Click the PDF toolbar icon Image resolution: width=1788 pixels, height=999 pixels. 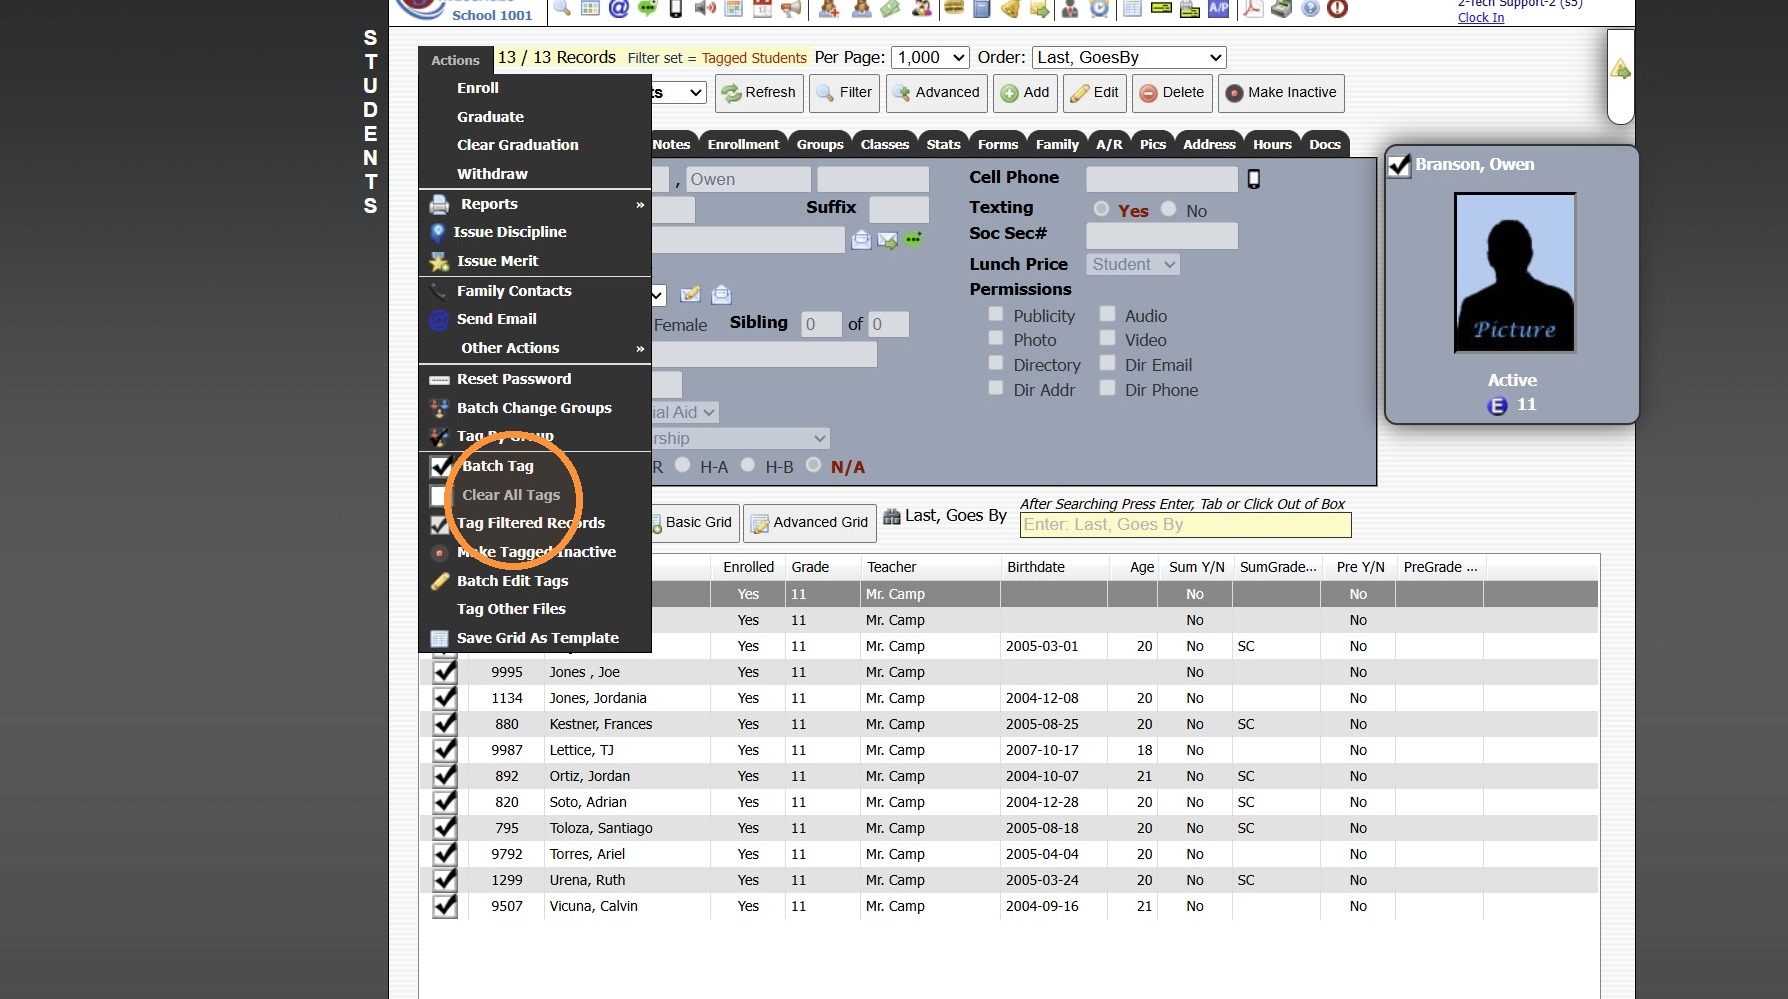tap(1252, 8)
